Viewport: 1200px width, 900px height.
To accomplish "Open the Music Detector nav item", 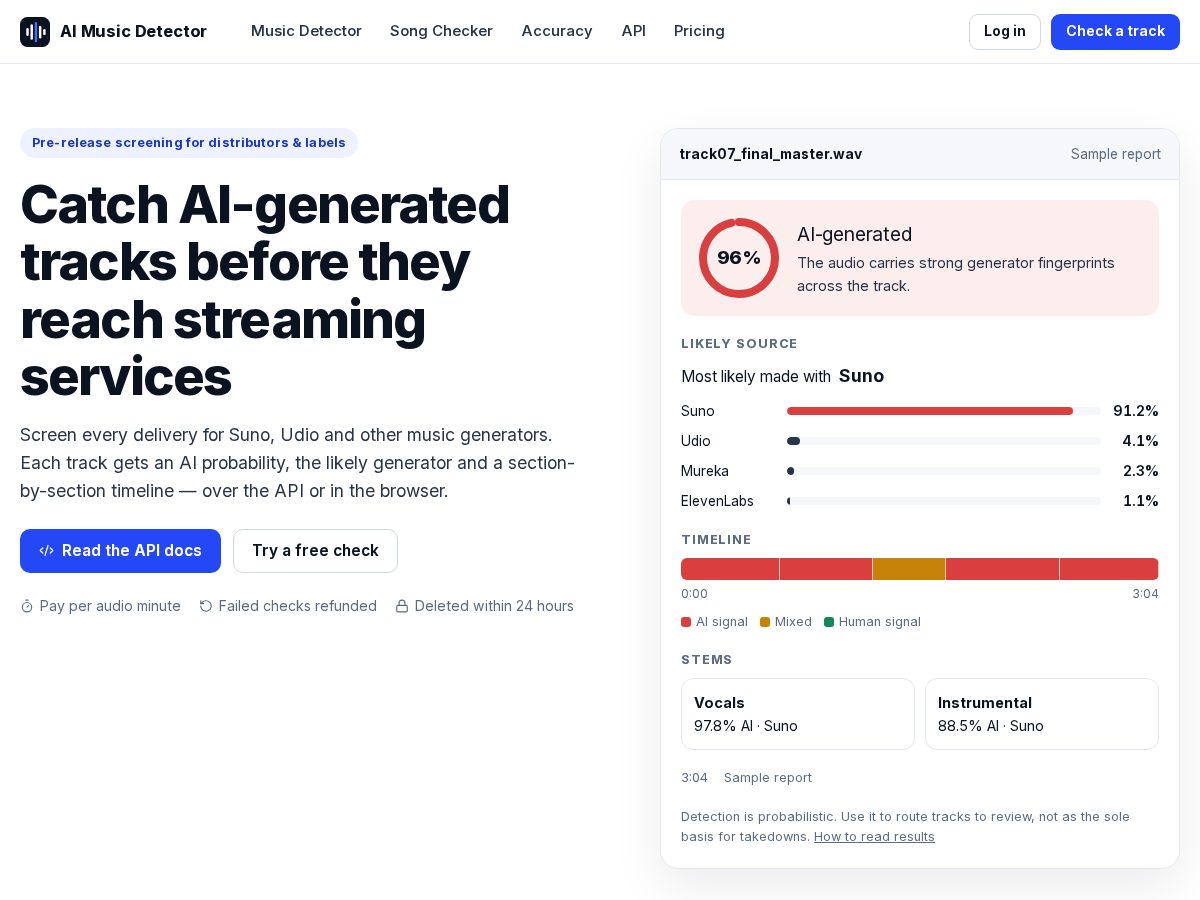I will point(306,31).
